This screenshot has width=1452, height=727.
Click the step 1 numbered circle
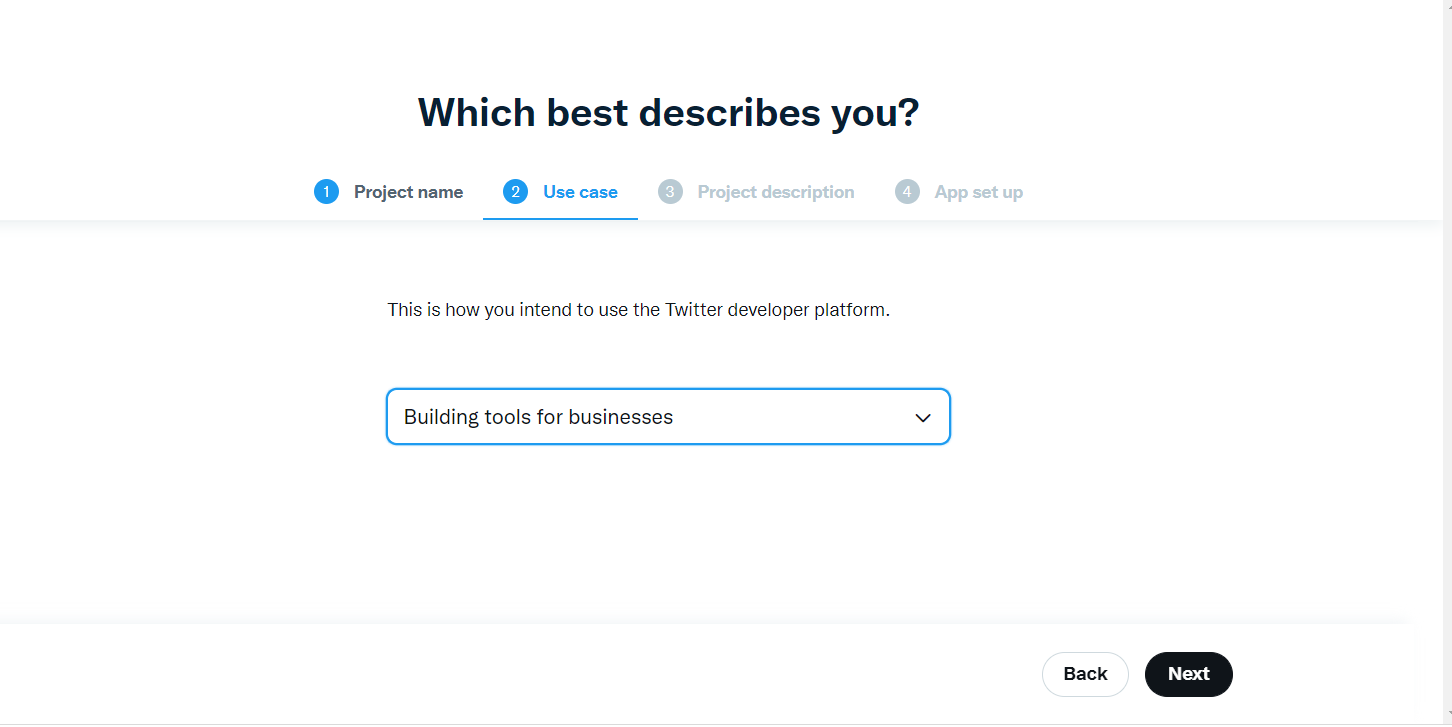(x=326, y=191)
